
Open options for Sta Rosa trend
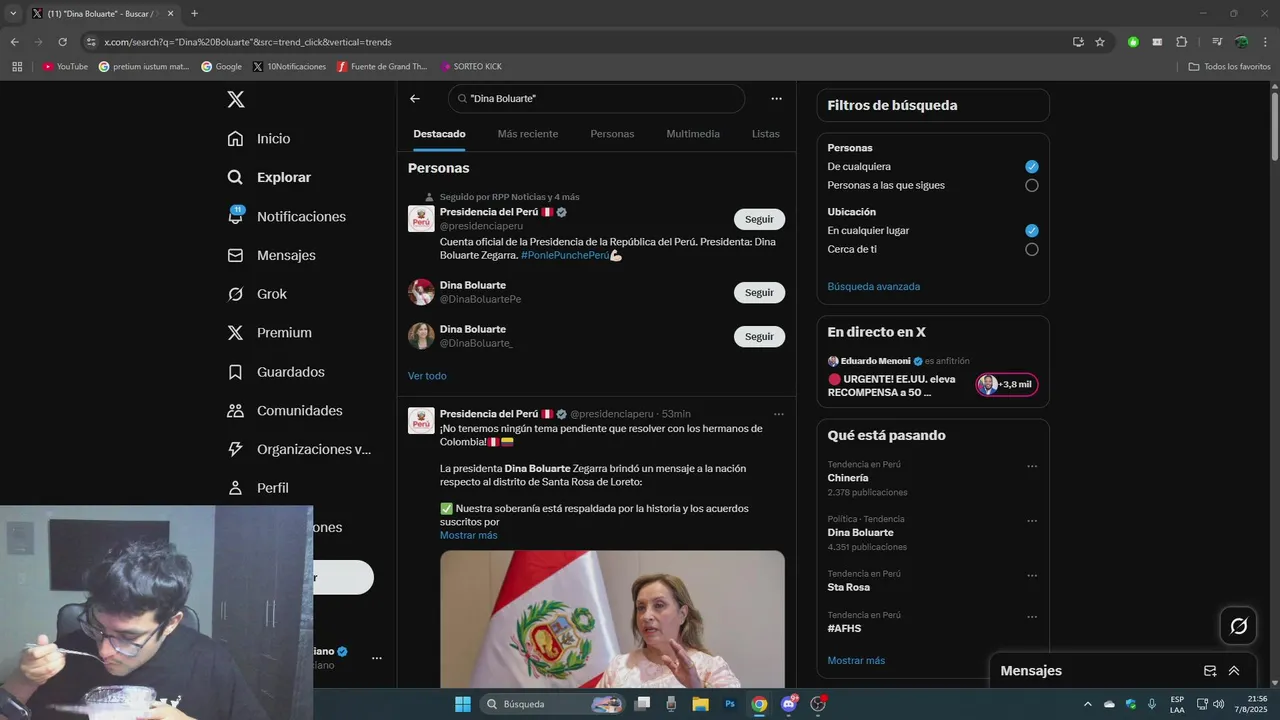(1032, 576)
